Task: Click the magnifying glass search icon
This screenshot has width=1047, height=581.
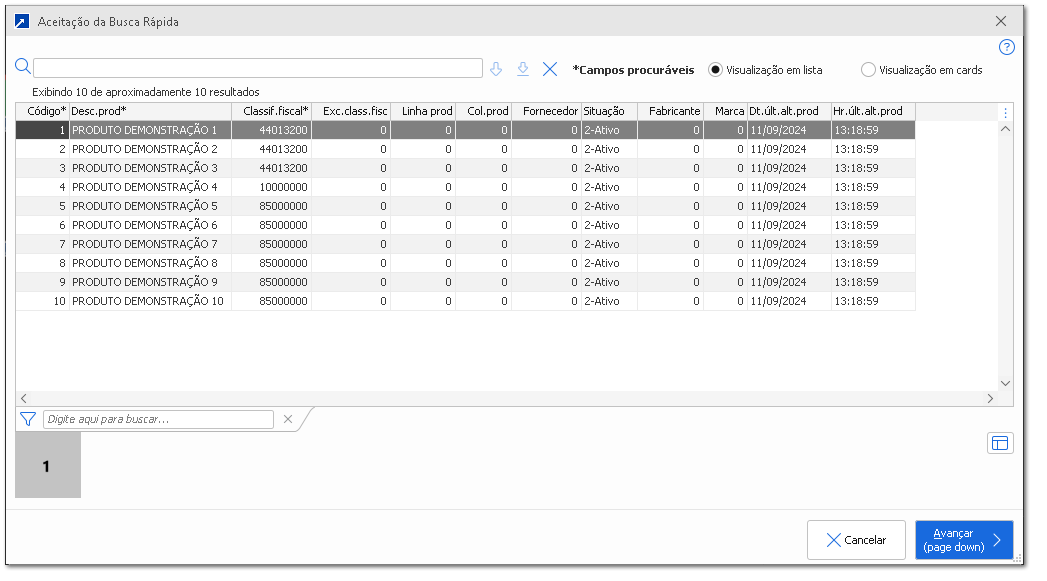Action: [23, 66]
